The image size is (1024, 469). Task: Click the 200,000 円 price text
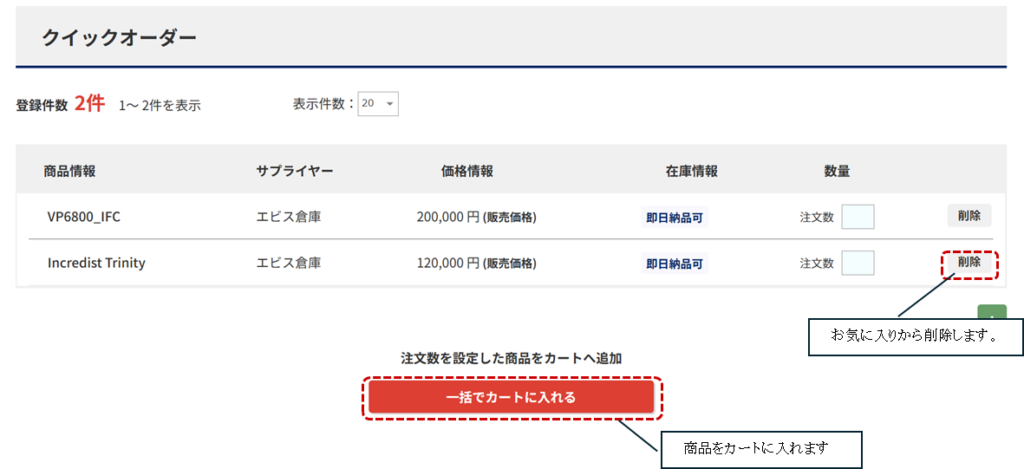pyautogui.click(x=448, y=216)
